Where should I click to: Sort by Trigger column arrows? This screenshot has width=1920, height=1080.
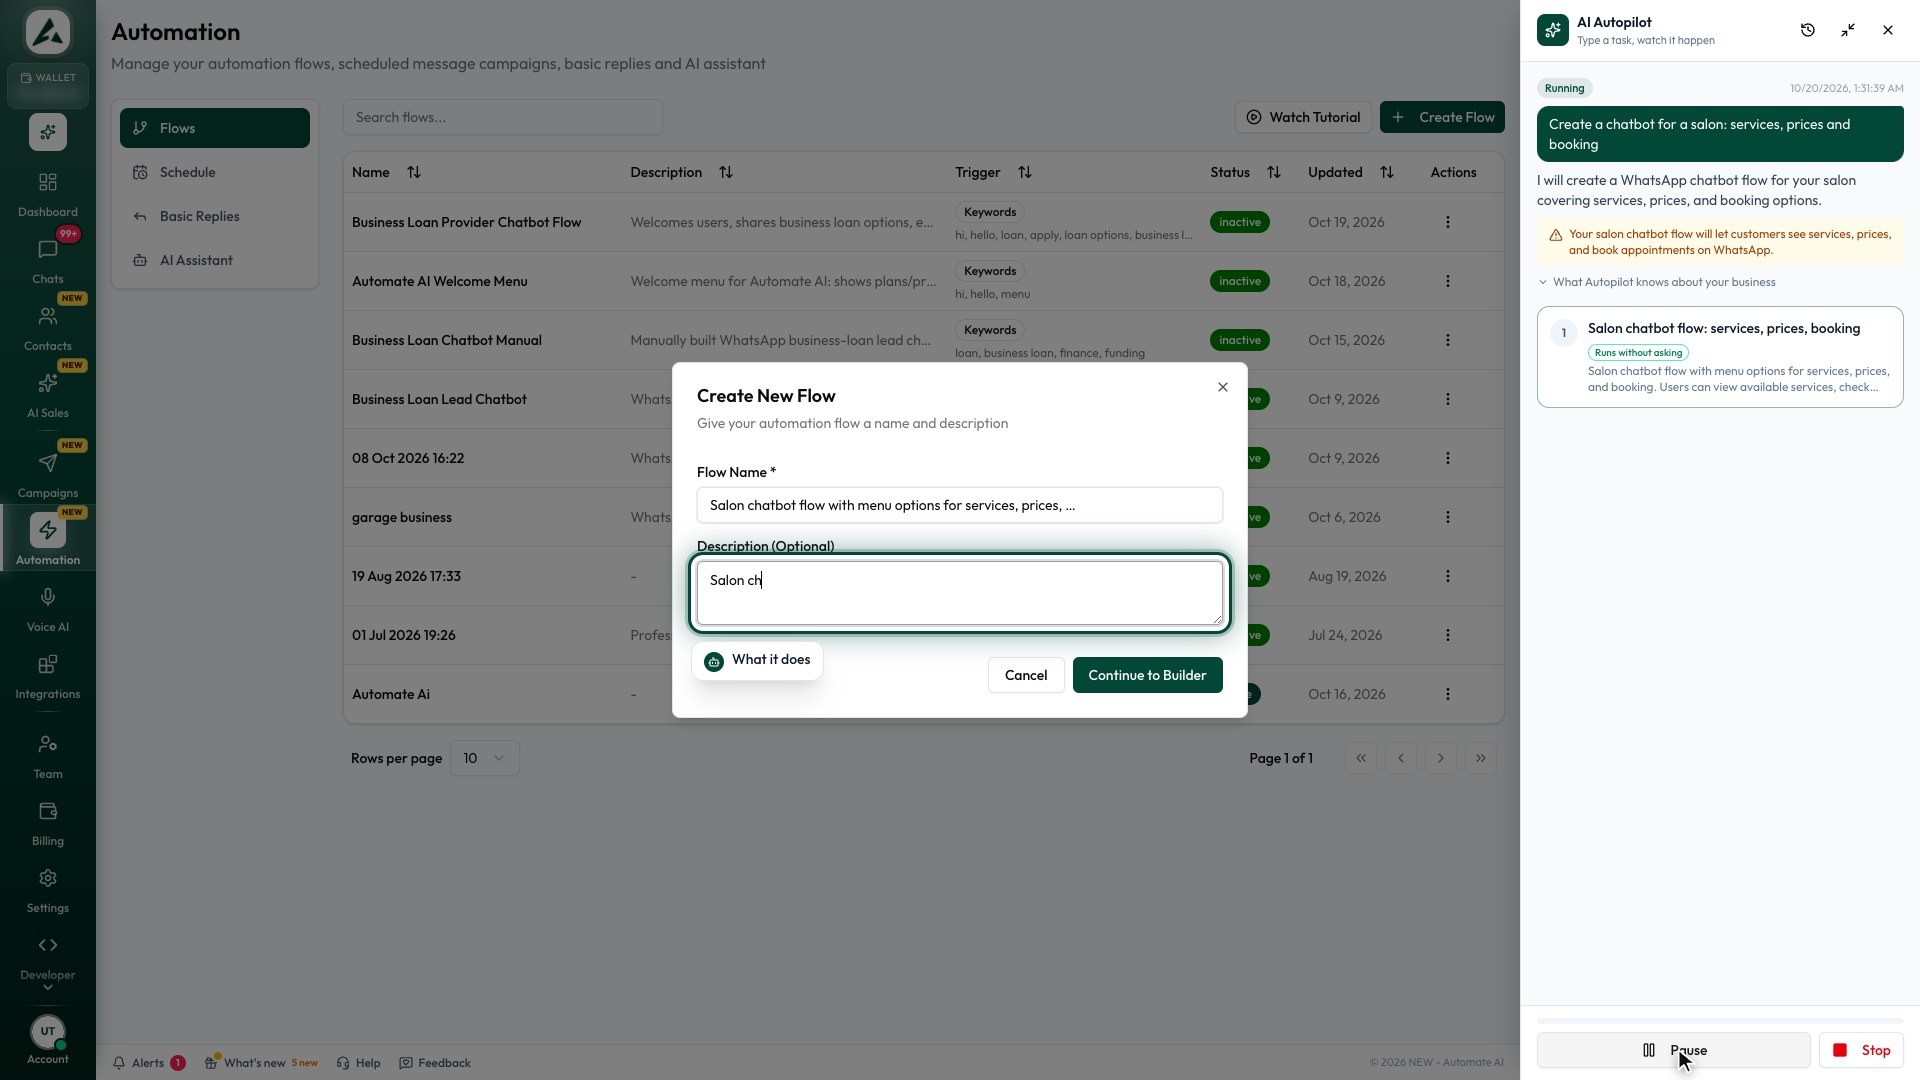pyautogui.click(x=1024, y=172)
